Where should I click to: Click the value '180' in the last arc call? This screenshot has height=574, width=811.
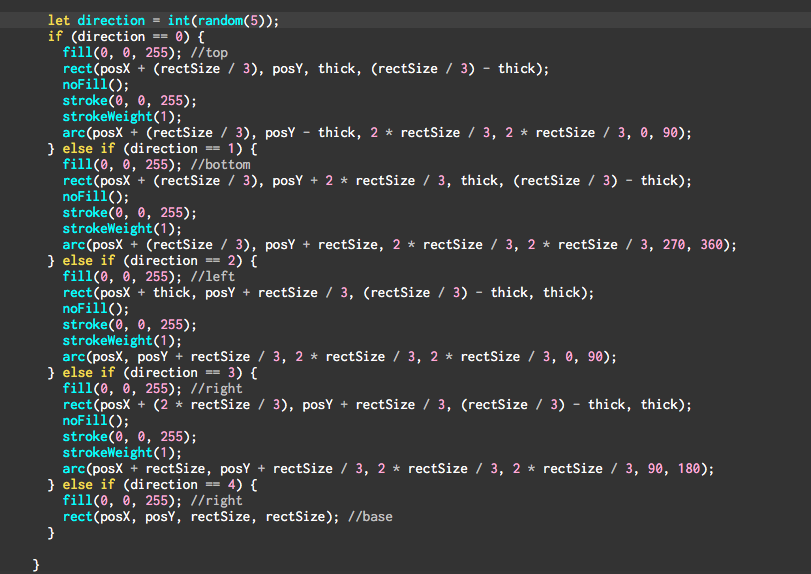(689, 469)
